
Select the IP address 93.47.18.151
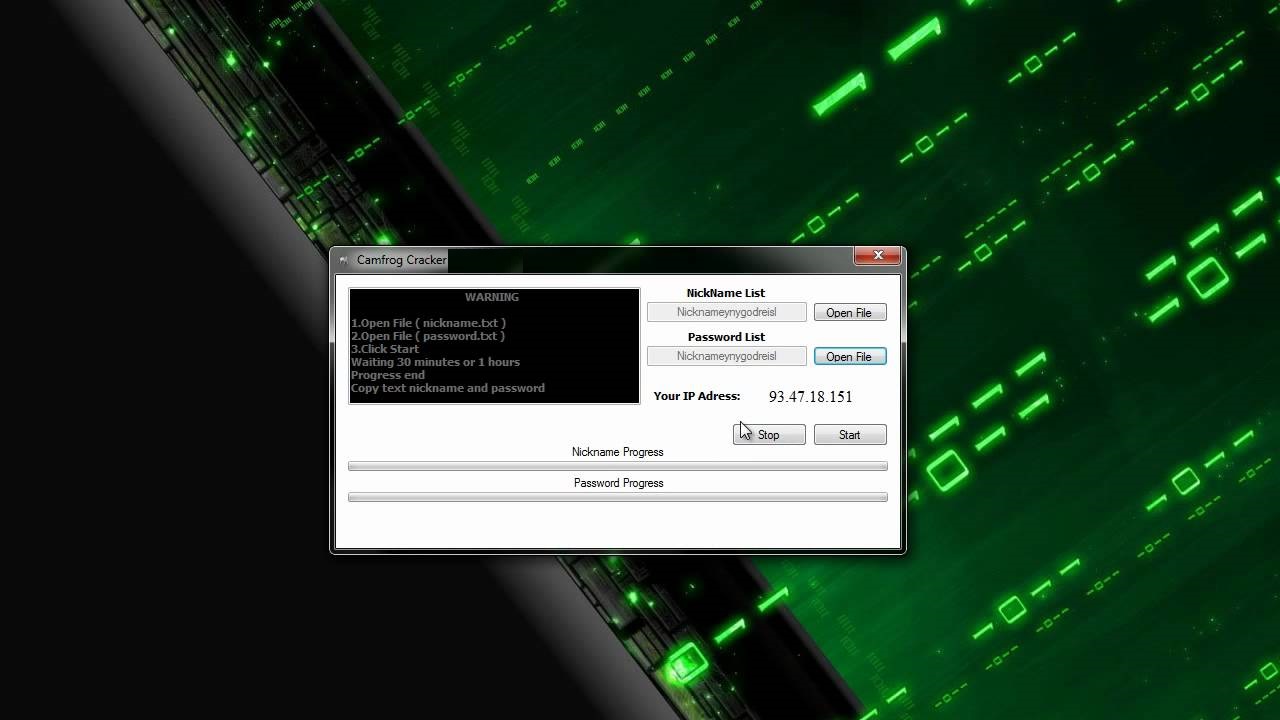[x=811, y=397]
